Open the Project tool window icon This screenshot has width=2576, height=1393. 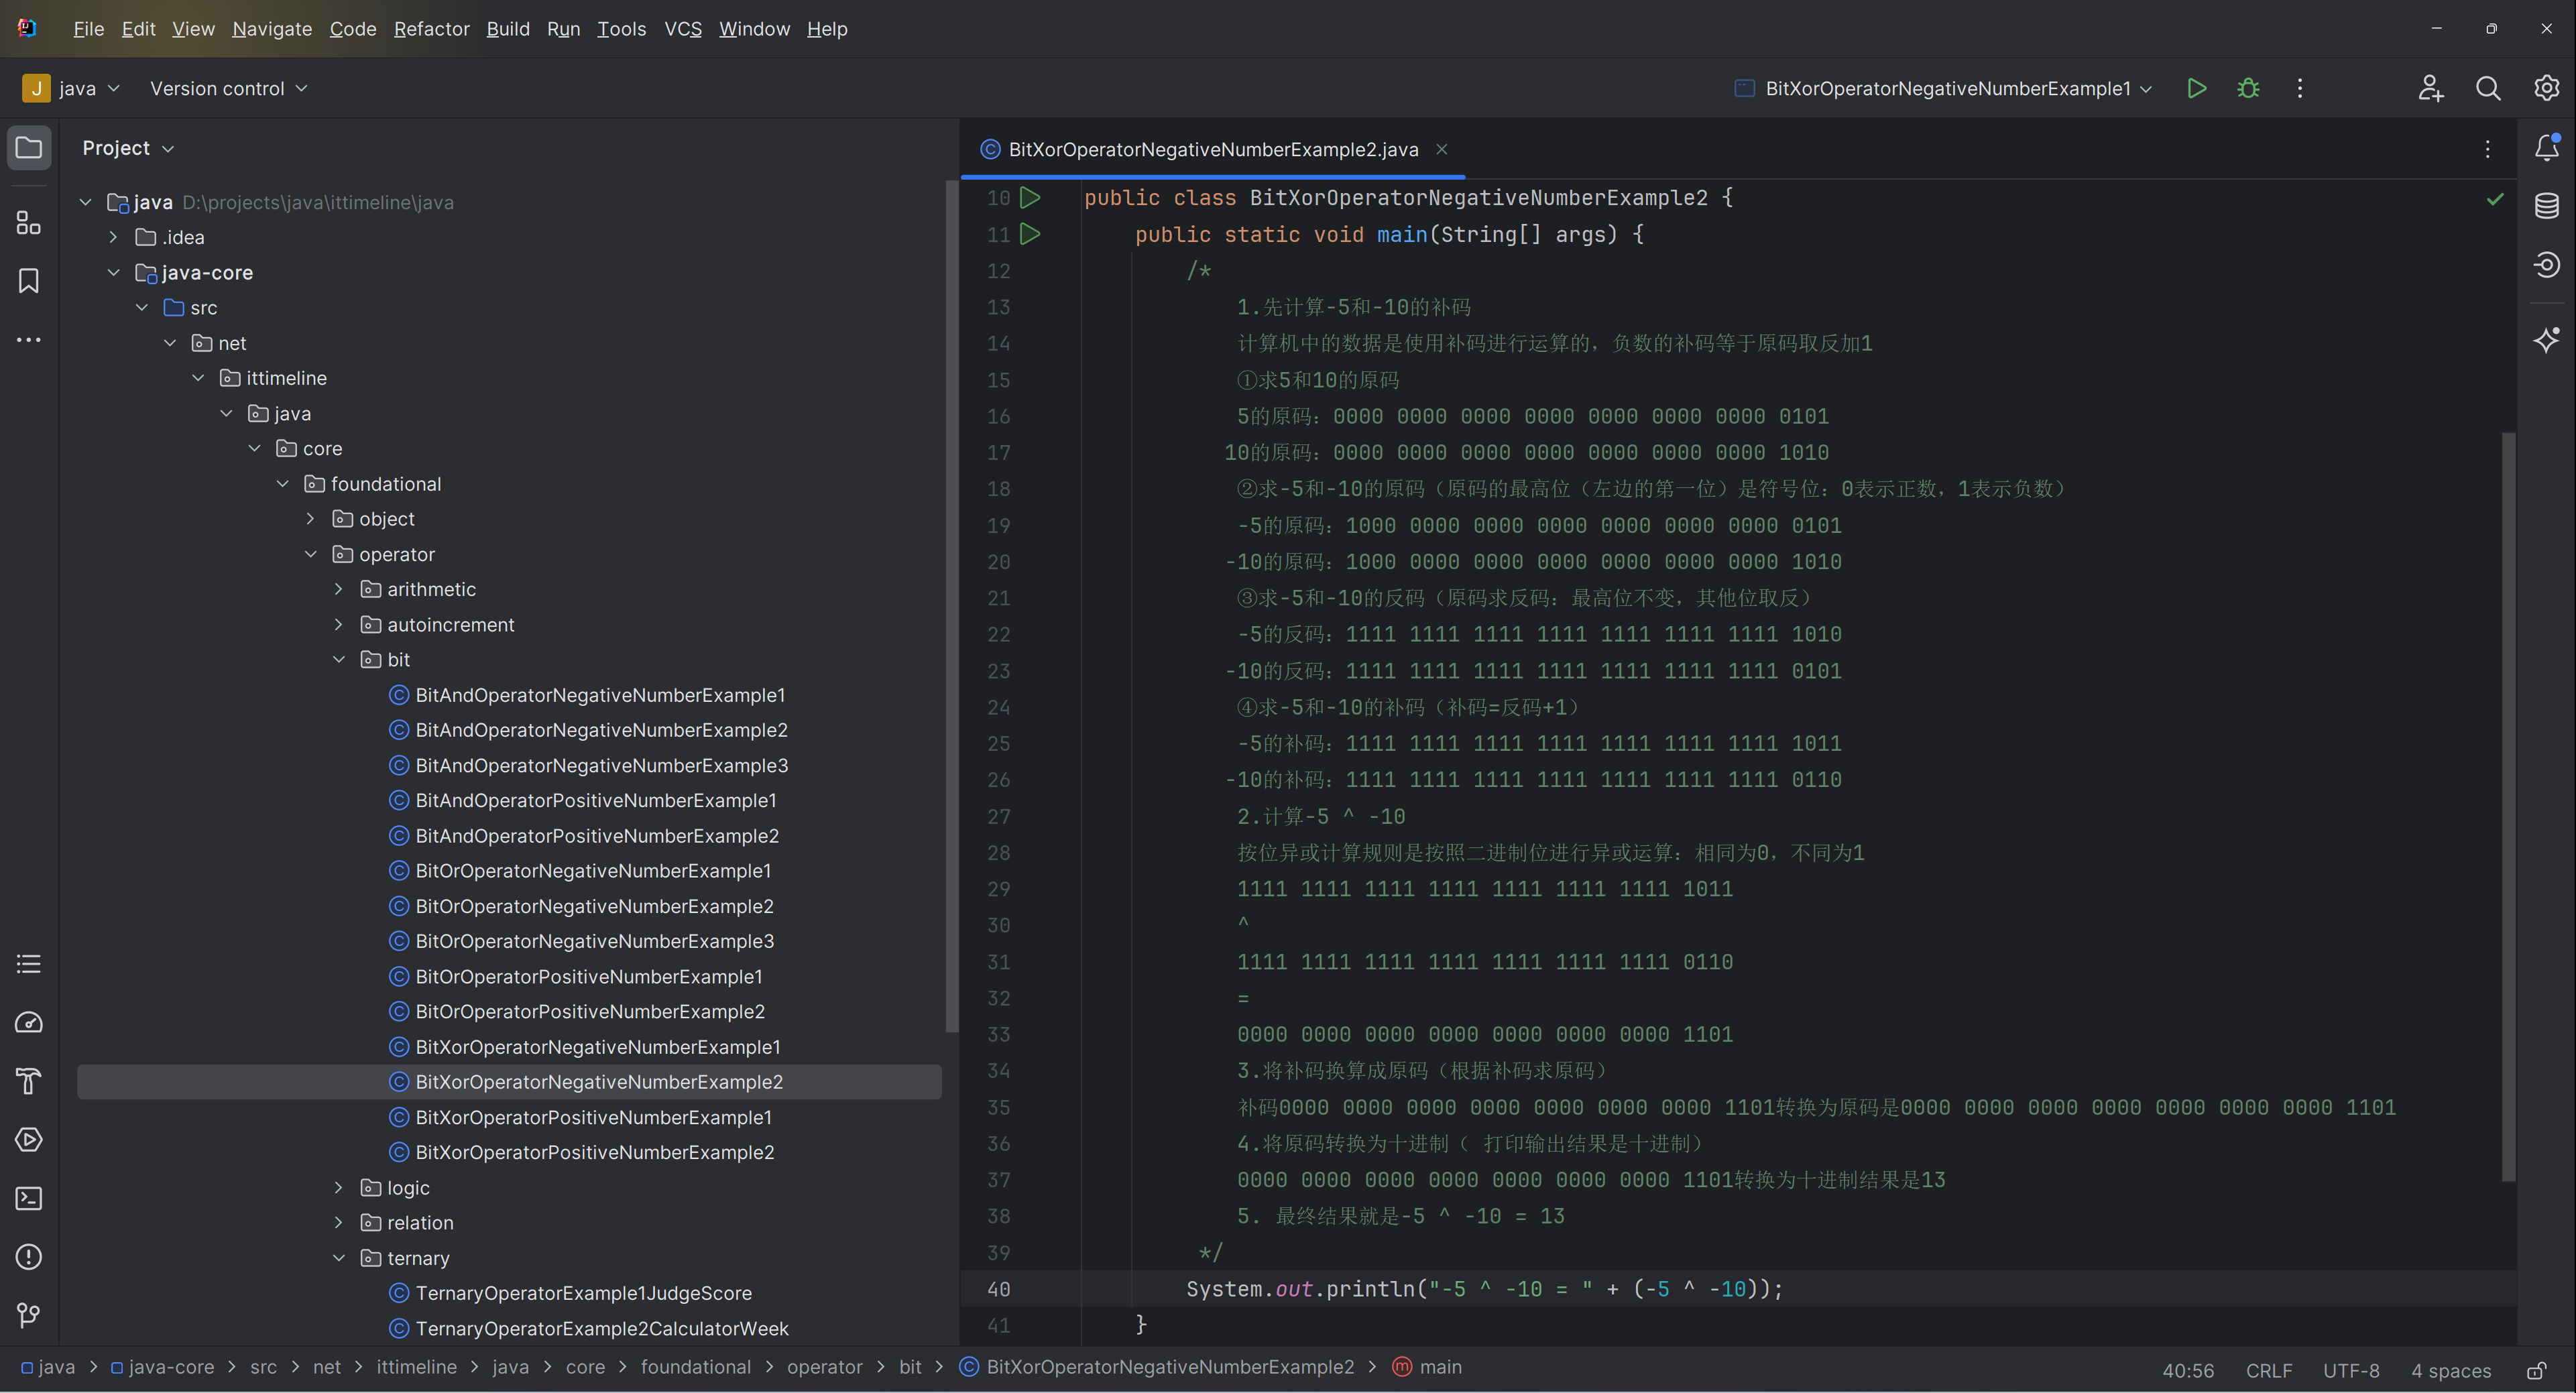point(29,148)
